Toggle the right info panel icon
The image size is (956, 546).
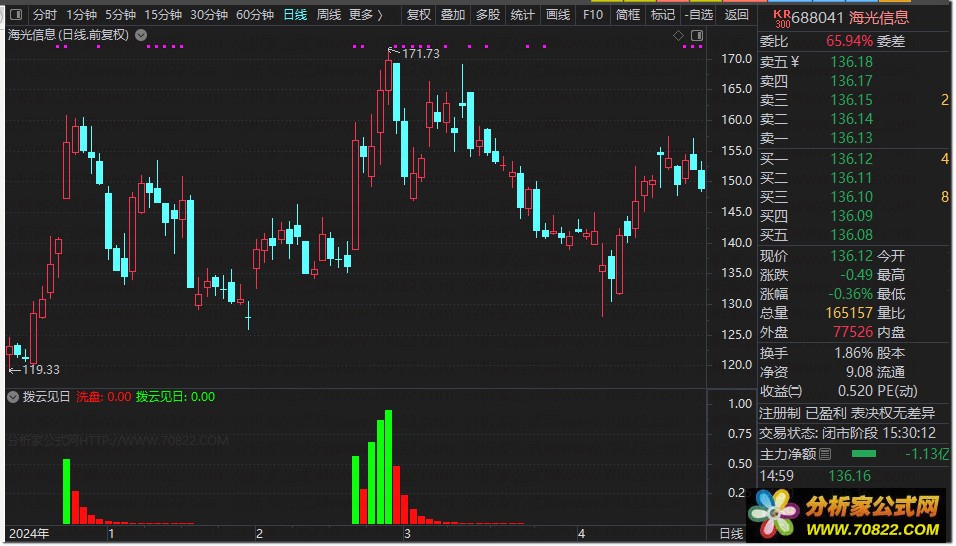tap(697, 36)
